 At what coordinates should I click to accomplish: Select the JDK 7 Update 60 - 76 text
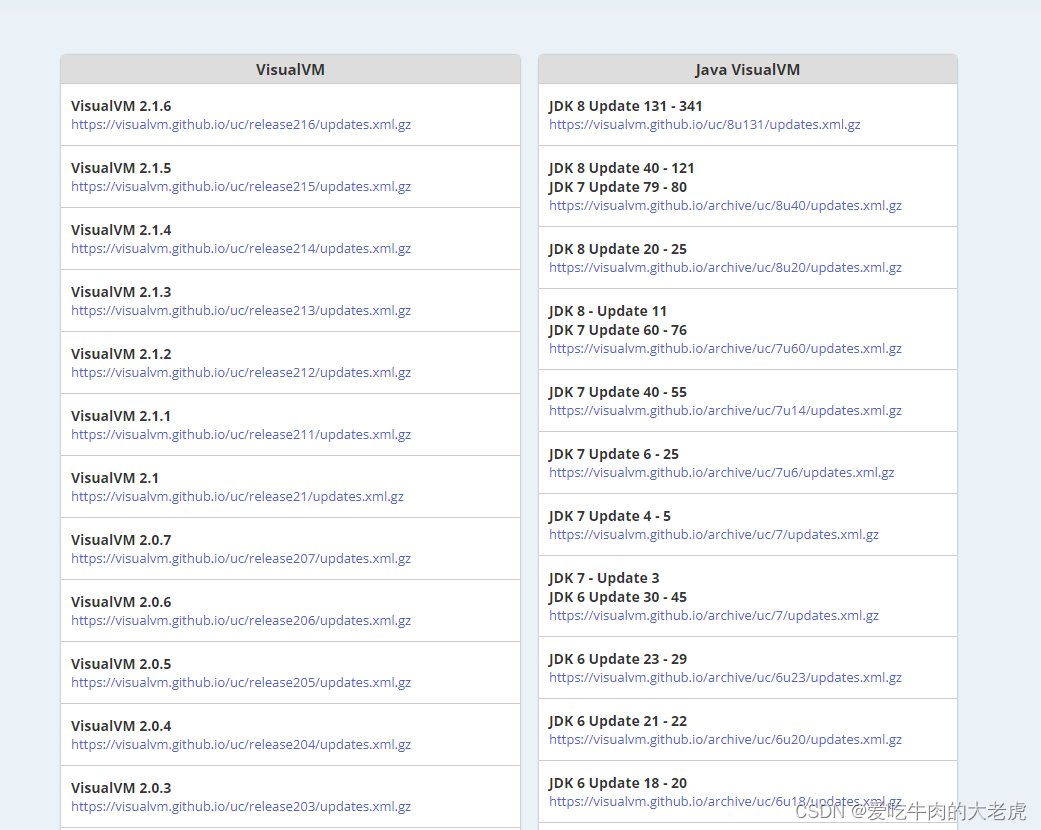point(617,330)
